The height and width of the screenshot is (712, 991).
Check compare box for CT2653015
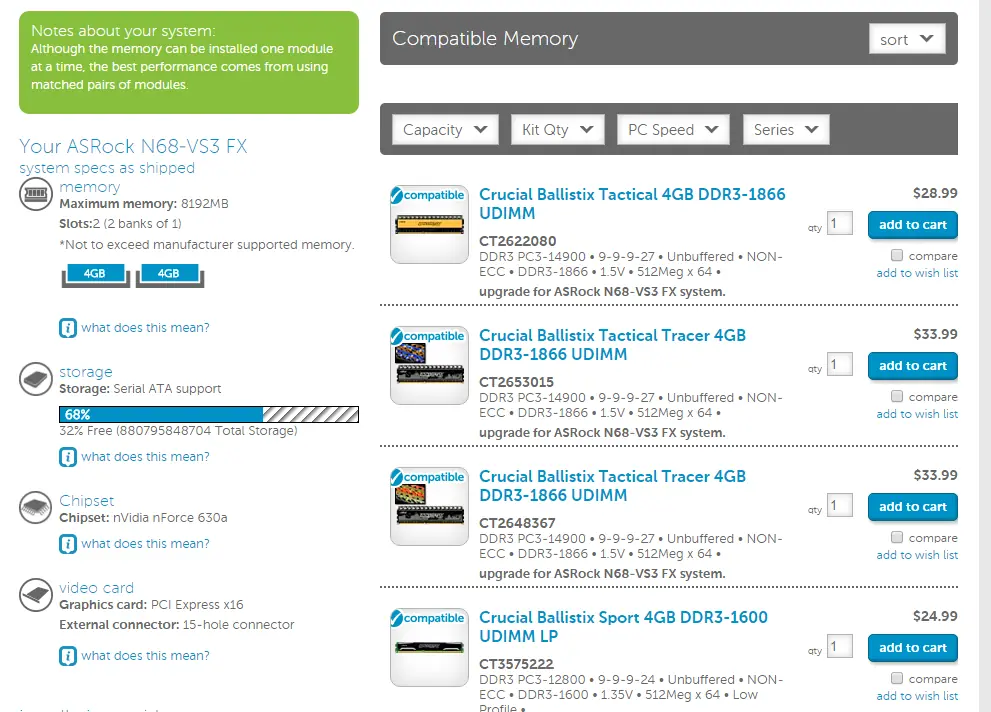point(897,396)
